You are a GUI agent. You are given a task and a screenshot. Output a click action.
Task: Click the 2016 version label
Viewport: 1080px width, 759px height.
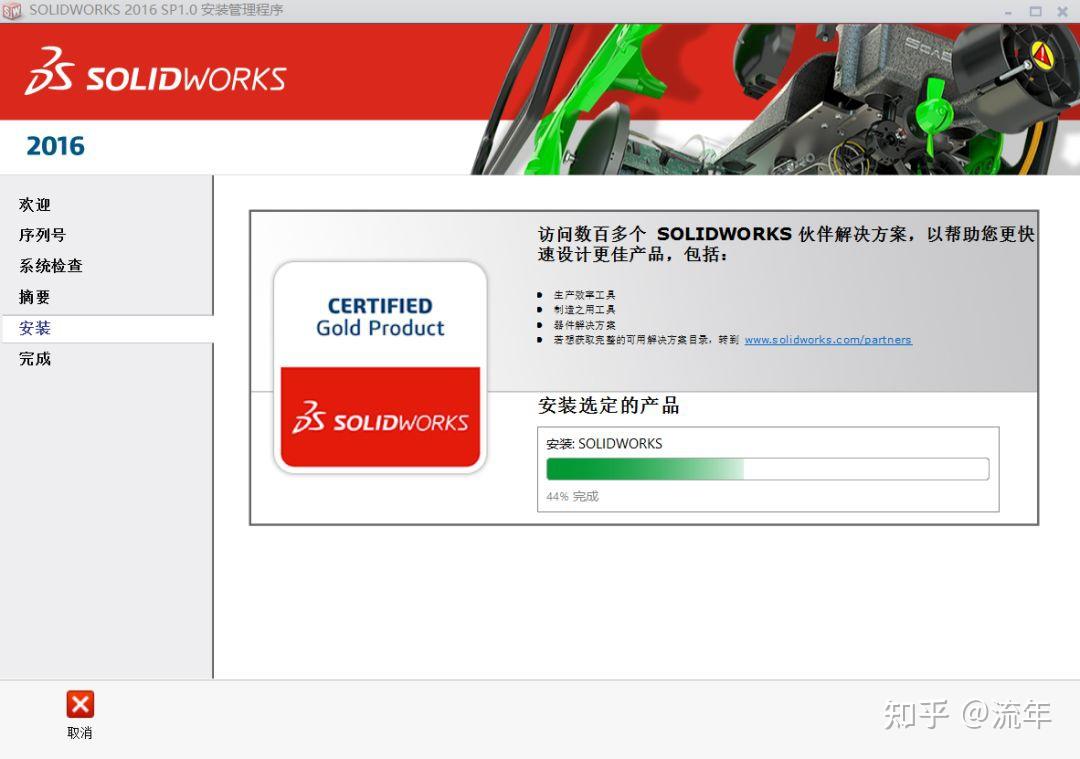click(55, 146)
